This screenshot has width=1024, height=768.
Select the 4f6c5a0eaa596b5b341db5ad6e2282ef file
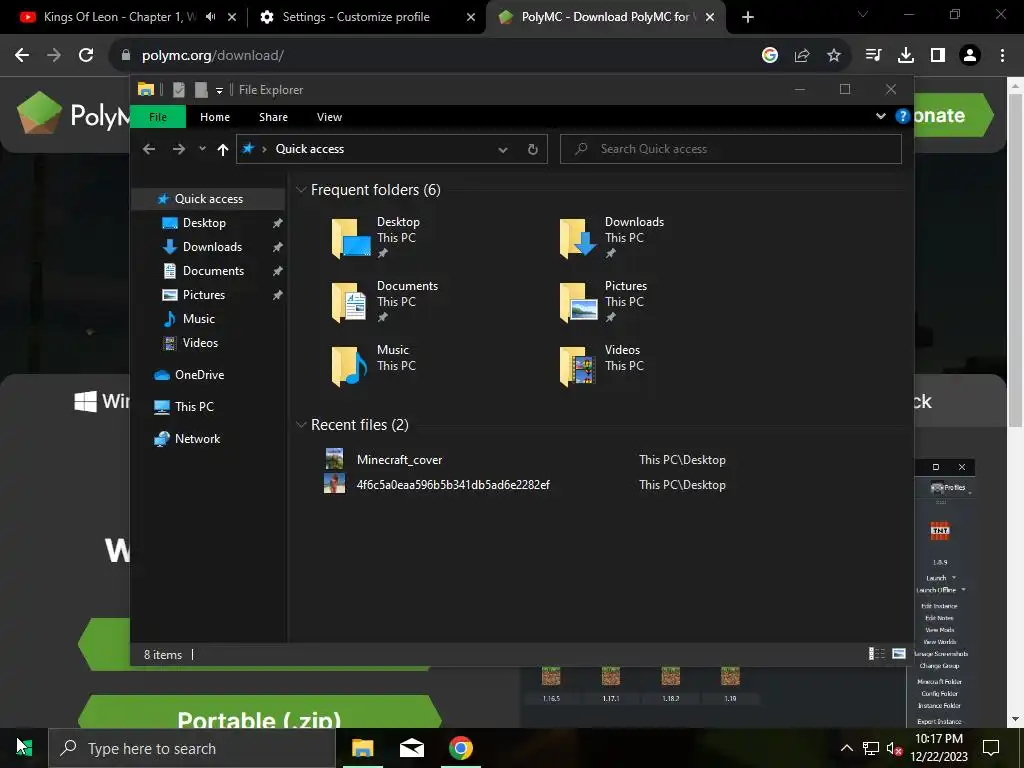453,485
